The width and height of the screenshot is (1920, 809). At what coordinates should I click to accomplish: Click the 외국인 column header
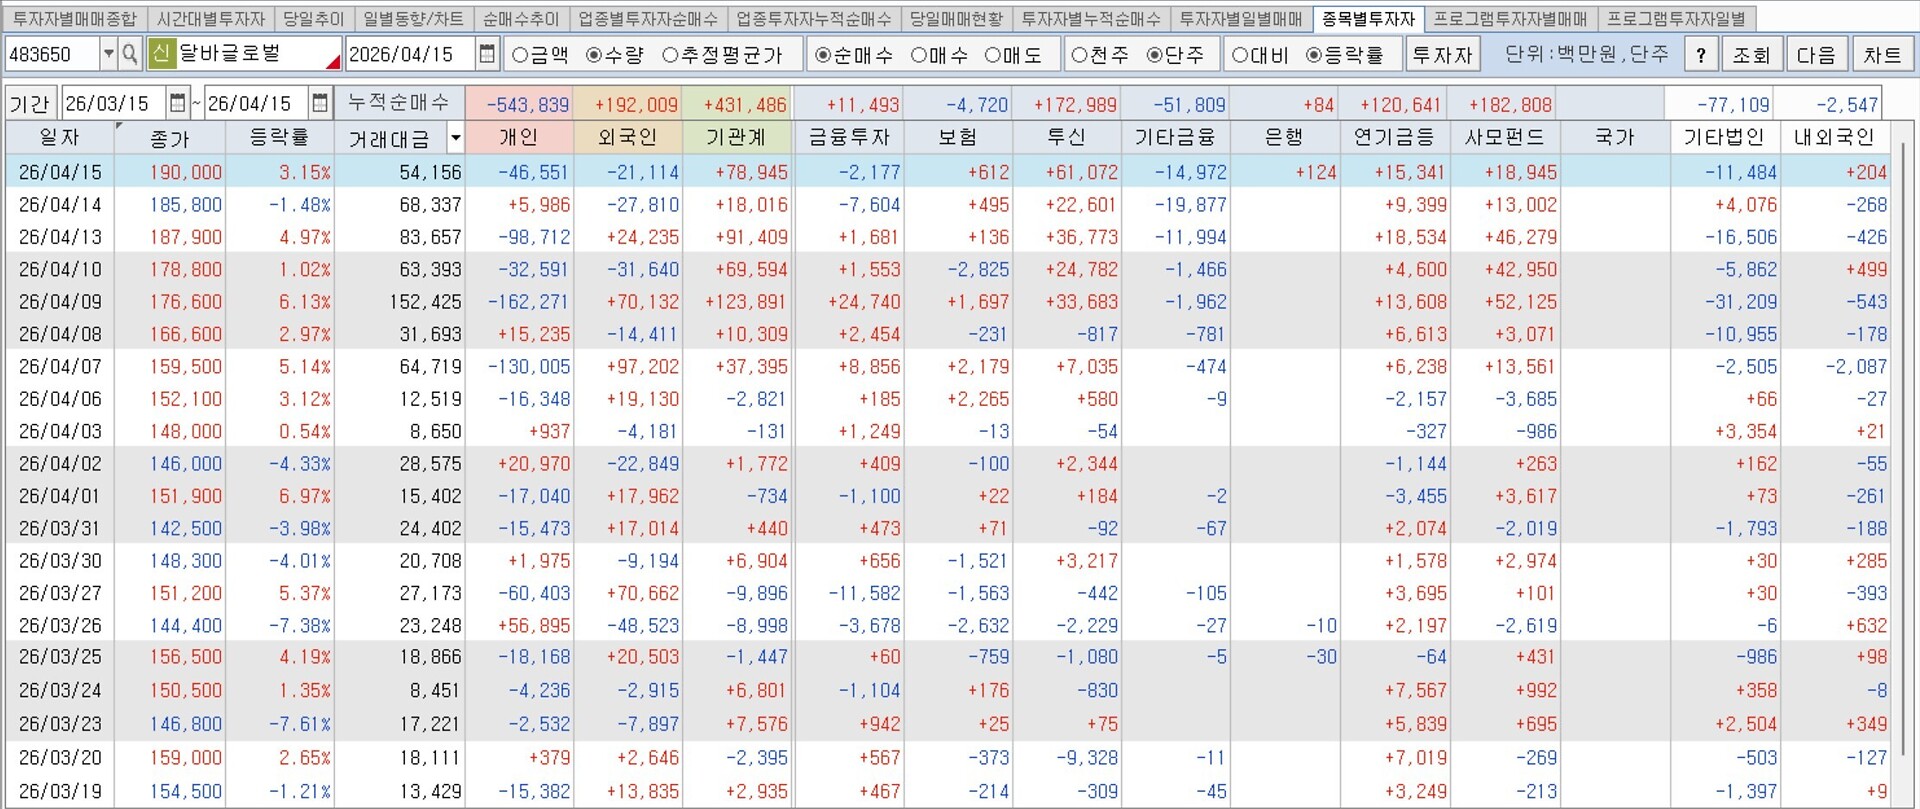click(628, 138)
